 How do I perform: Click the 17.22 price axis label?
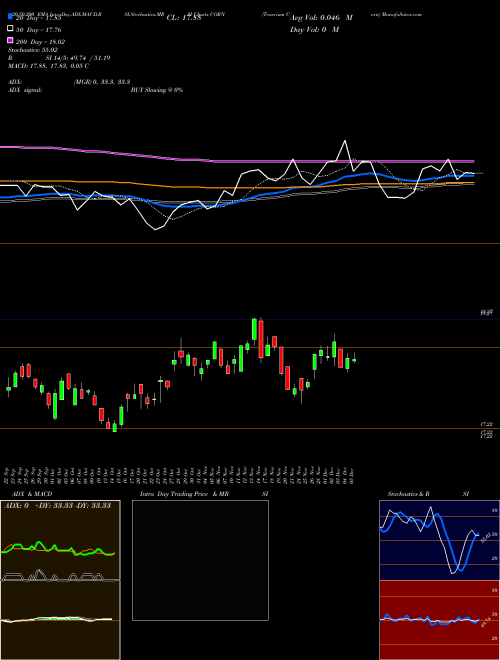click(x=487, y=425)
